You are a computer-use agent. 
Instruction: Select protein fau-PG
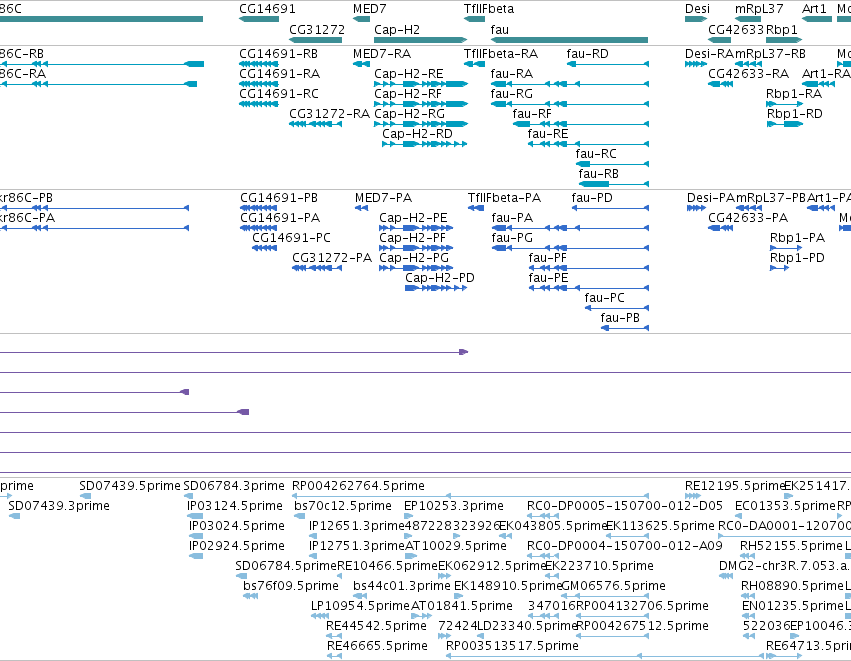(x=512, y=238)
